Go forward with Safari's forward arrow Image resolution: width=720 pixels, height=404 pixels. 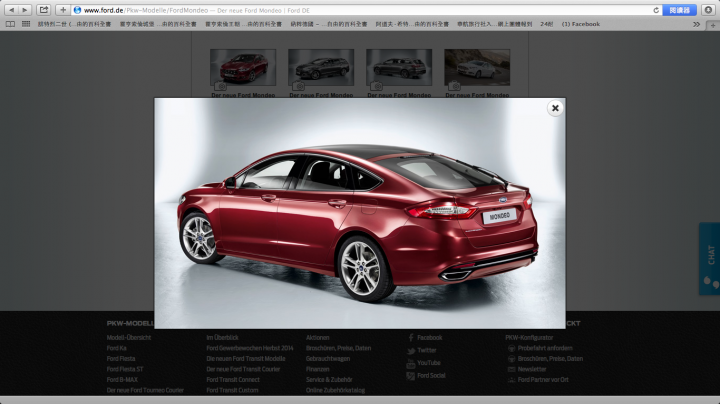[x=25, y=10]
